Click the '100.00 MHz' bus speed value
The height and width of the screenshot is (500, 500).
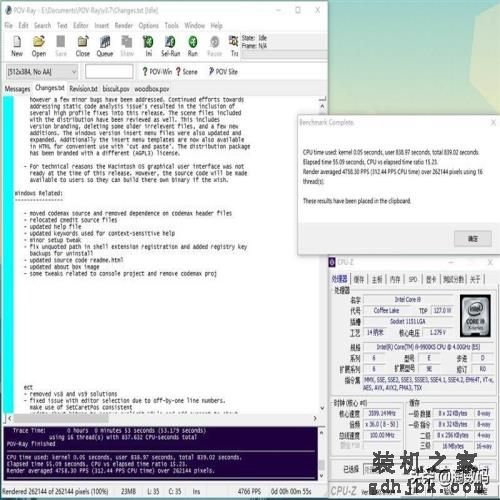click(x=382, y=436)
